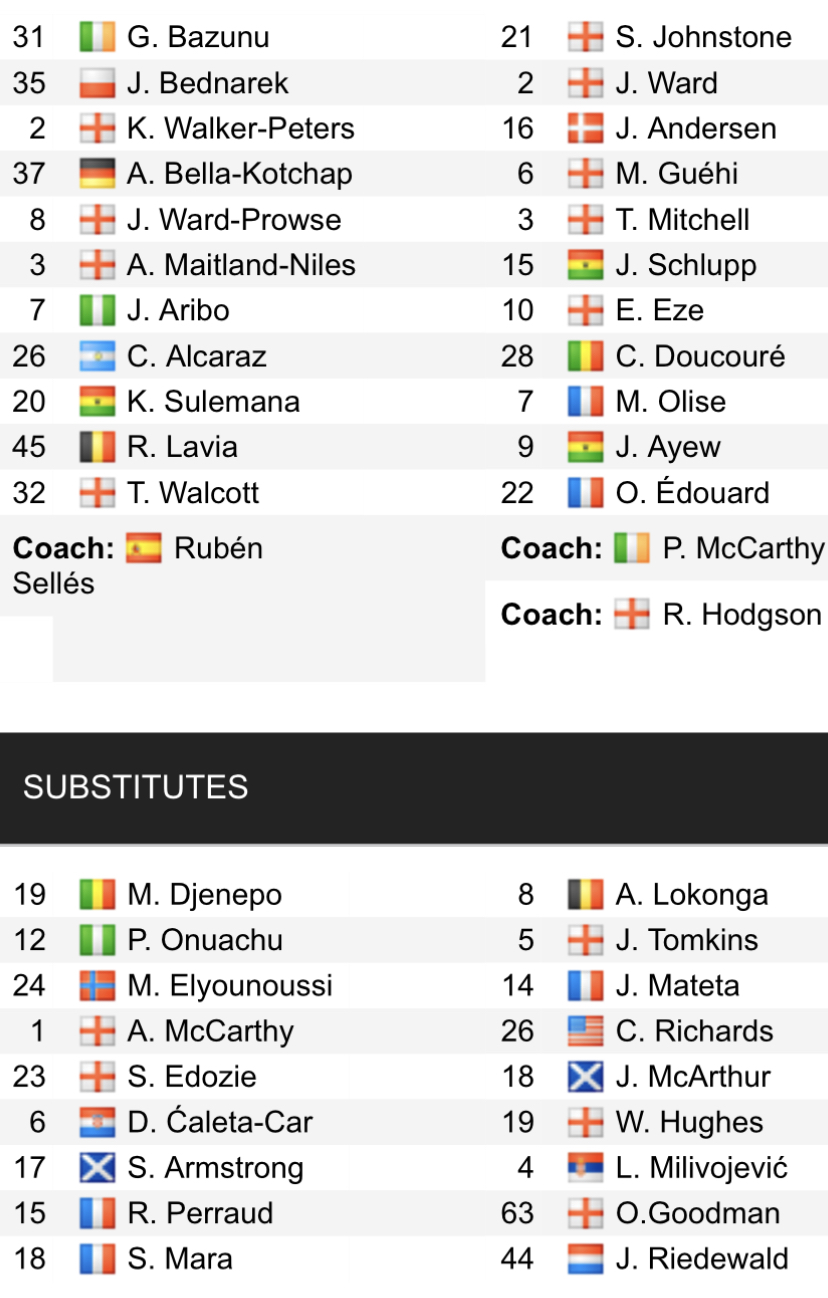Viewport: 828px width, 1298px height.
Task: Click the Argentine flag next to C. Alcaraz
Action: click(97, 357)
